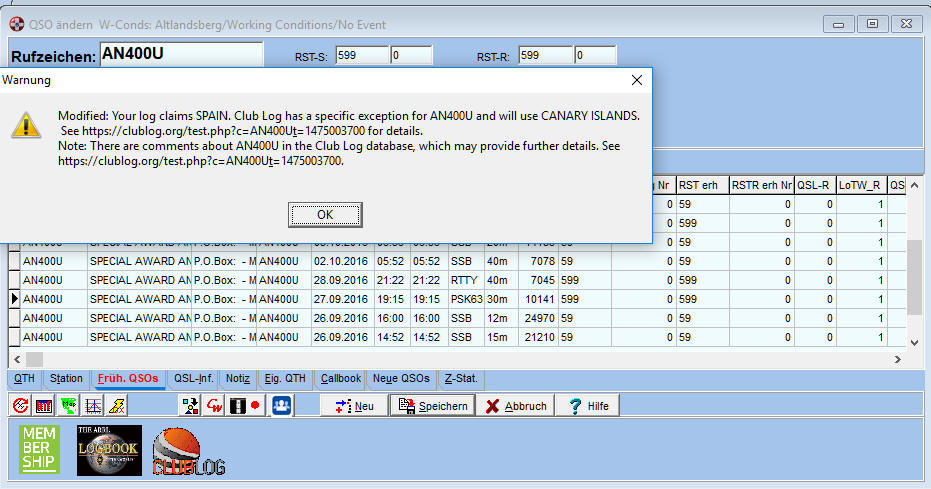931x489 pixels.
Task: Confirm the warning with the OK button
Action: (x=325, y=215)
